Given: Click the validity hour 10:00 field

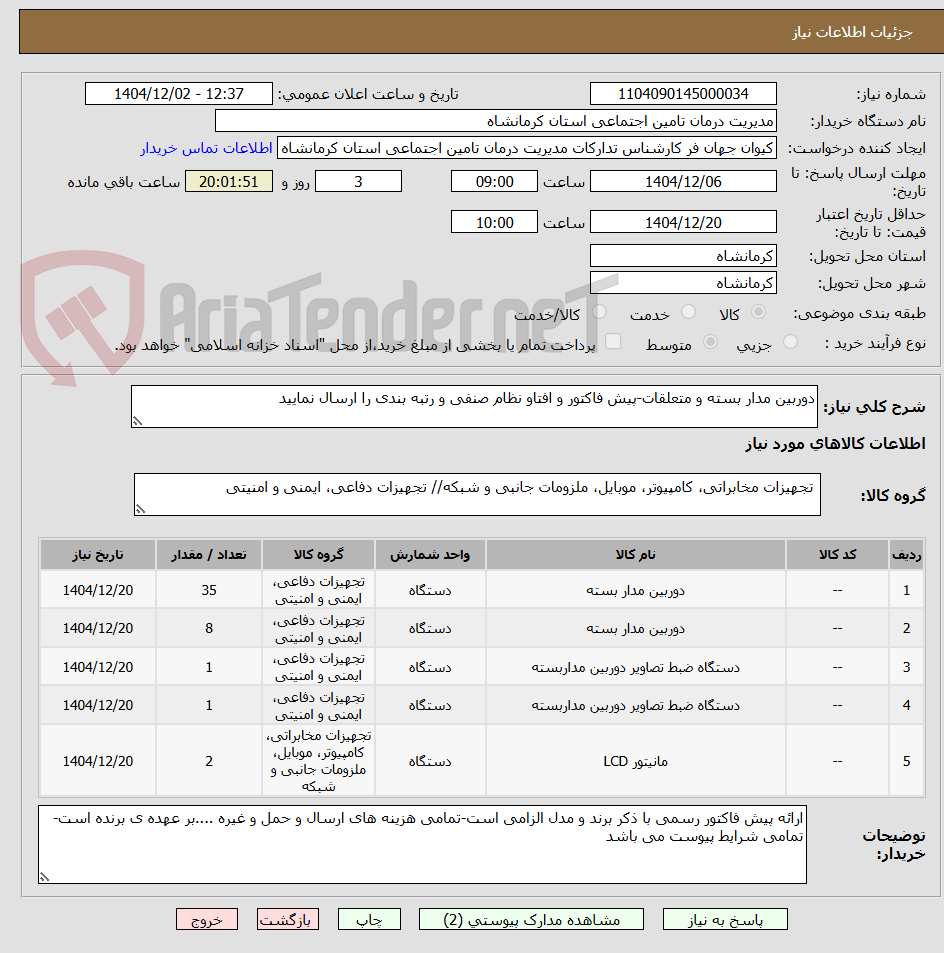Looking at the screenshot, I should (494, 222).
